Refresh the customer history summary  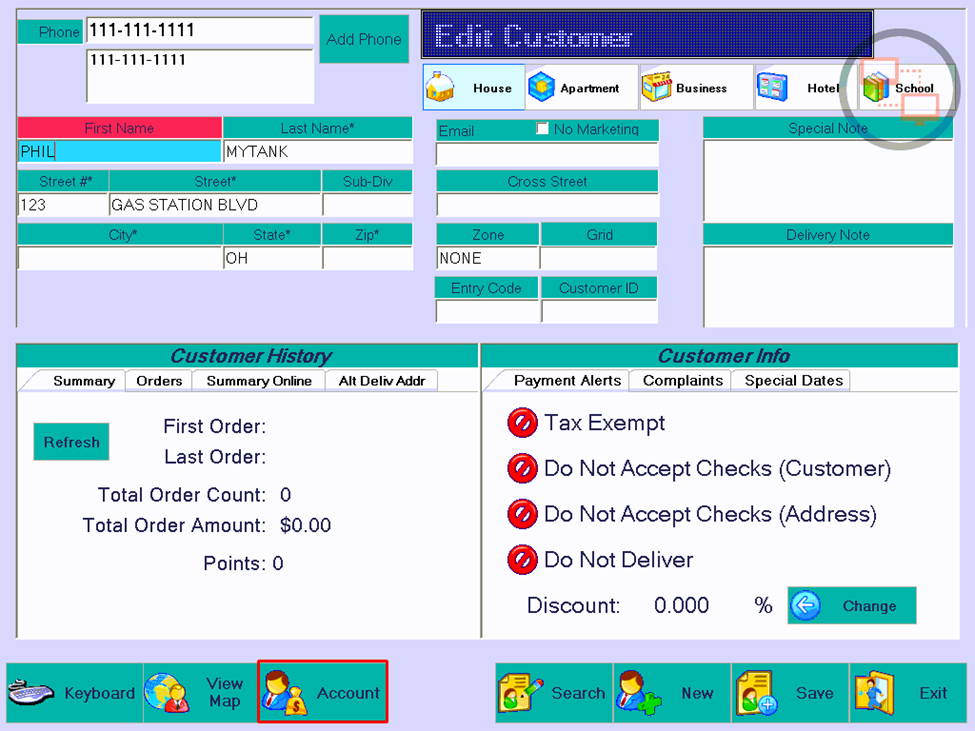pos(72,442)
